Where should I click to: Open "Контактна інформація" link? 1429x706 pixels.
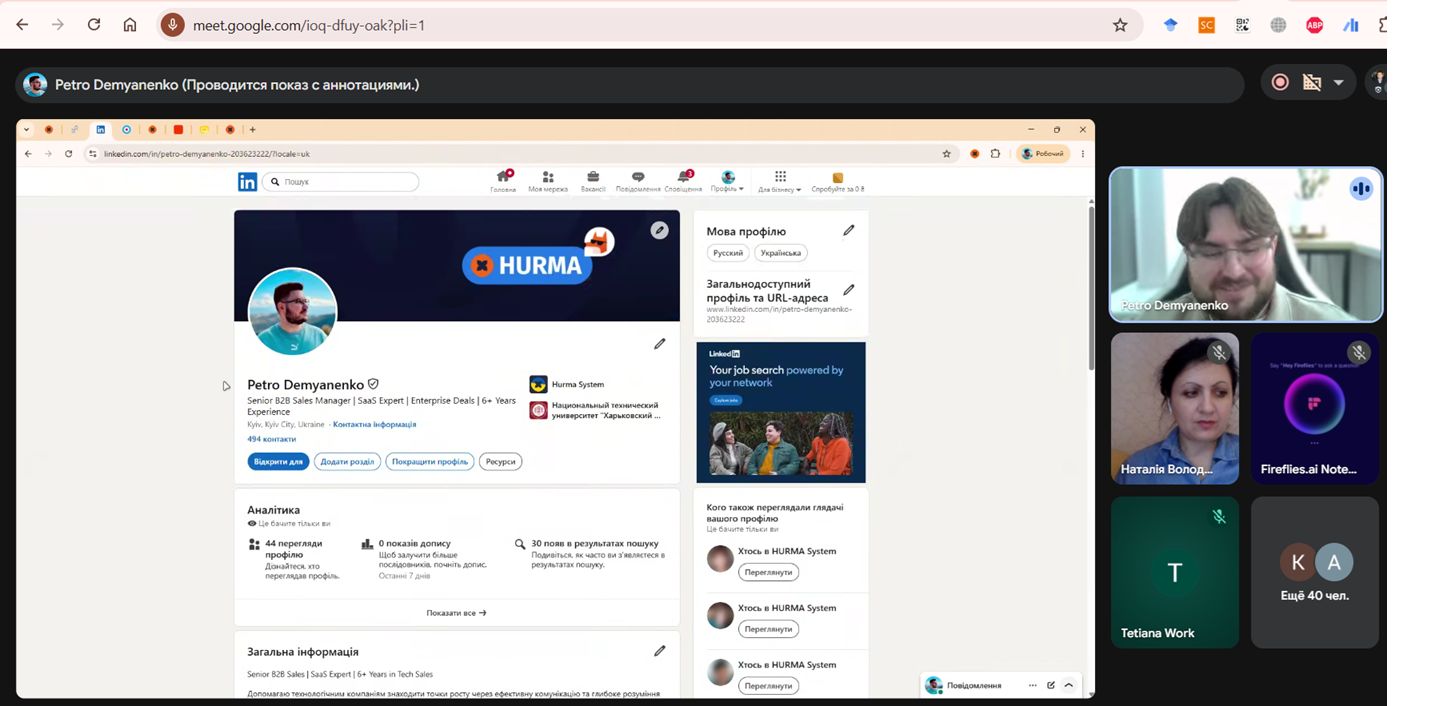pos(374,424)
